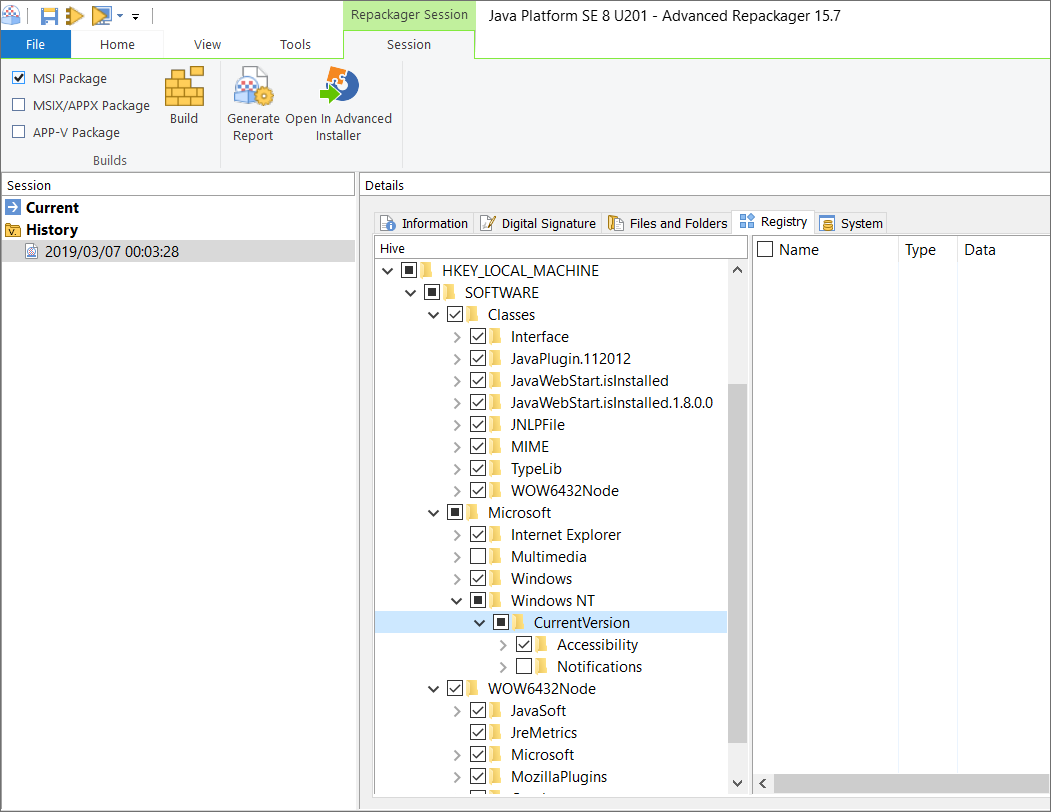Screen dimensions: 1051x812
Task: Enable the APP-V Package checkbox
Action: [19, 131]
